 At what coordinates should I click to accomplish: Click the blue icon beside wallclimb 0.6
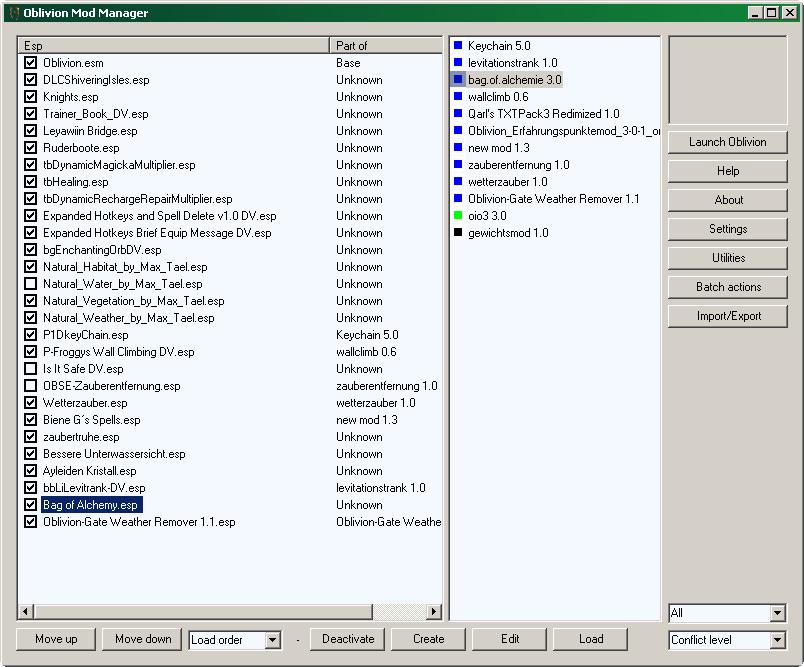point(458,97)
